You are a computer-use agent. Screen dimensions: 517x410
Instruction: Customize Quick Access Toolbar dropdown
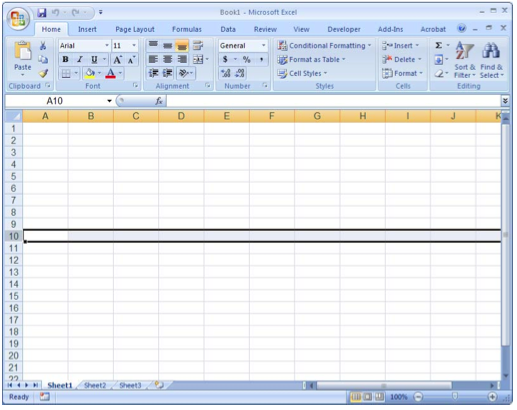100,13
